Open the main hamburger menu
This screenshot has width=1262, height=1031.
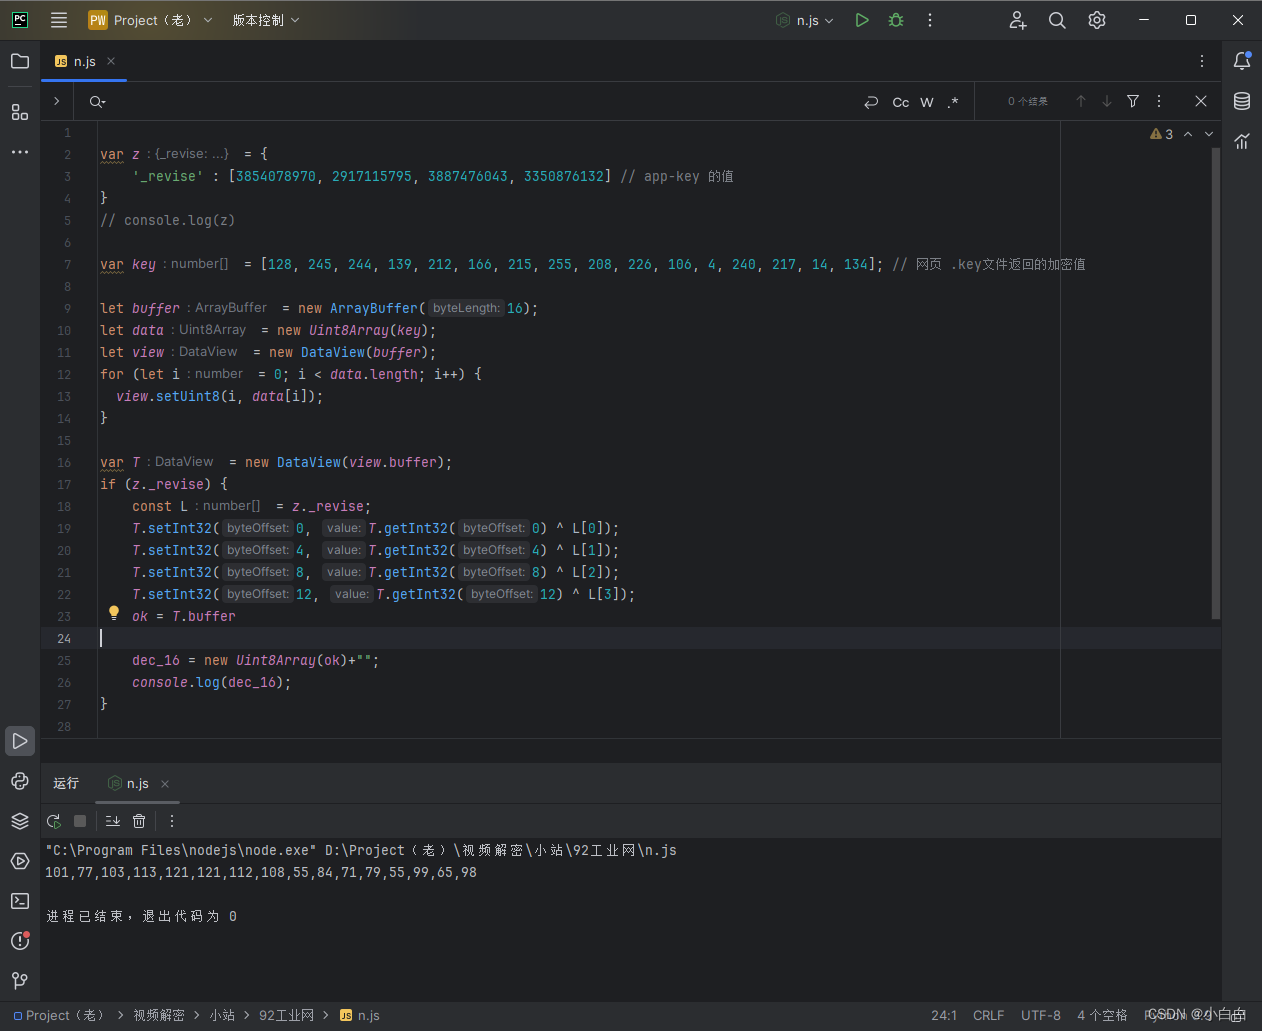[x=59, y=20]
